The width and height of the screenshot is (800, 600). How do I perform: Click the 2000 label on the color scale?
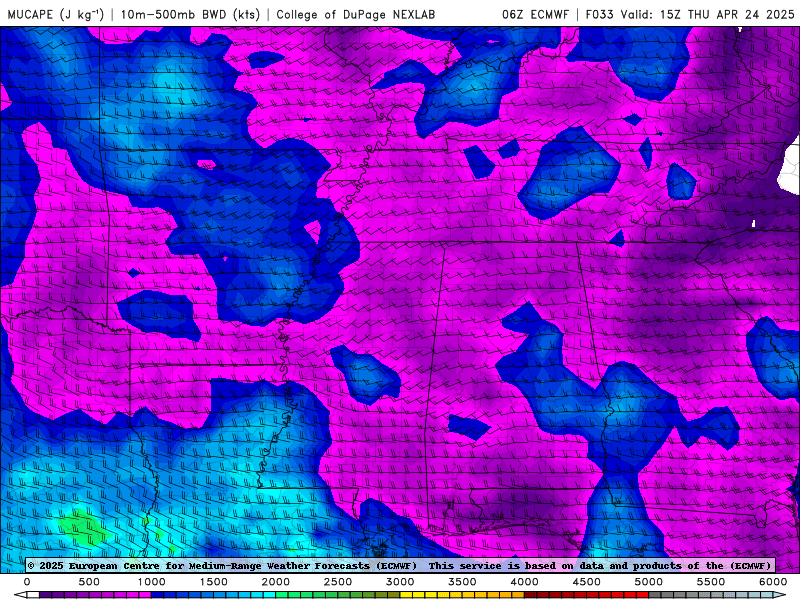tap(276, 582)
